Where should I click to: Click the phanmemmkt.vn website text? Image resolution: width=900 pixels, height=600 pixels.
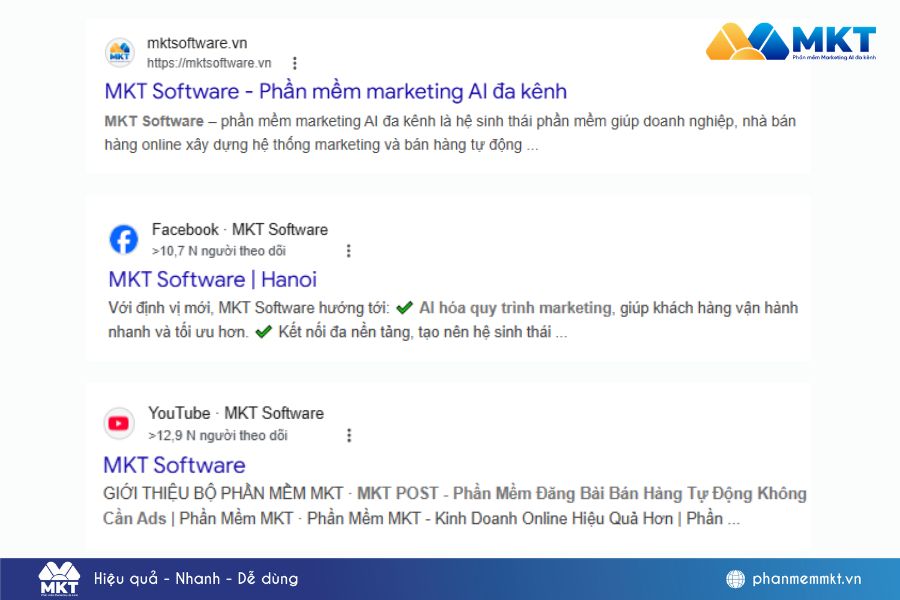coord(806,579)
